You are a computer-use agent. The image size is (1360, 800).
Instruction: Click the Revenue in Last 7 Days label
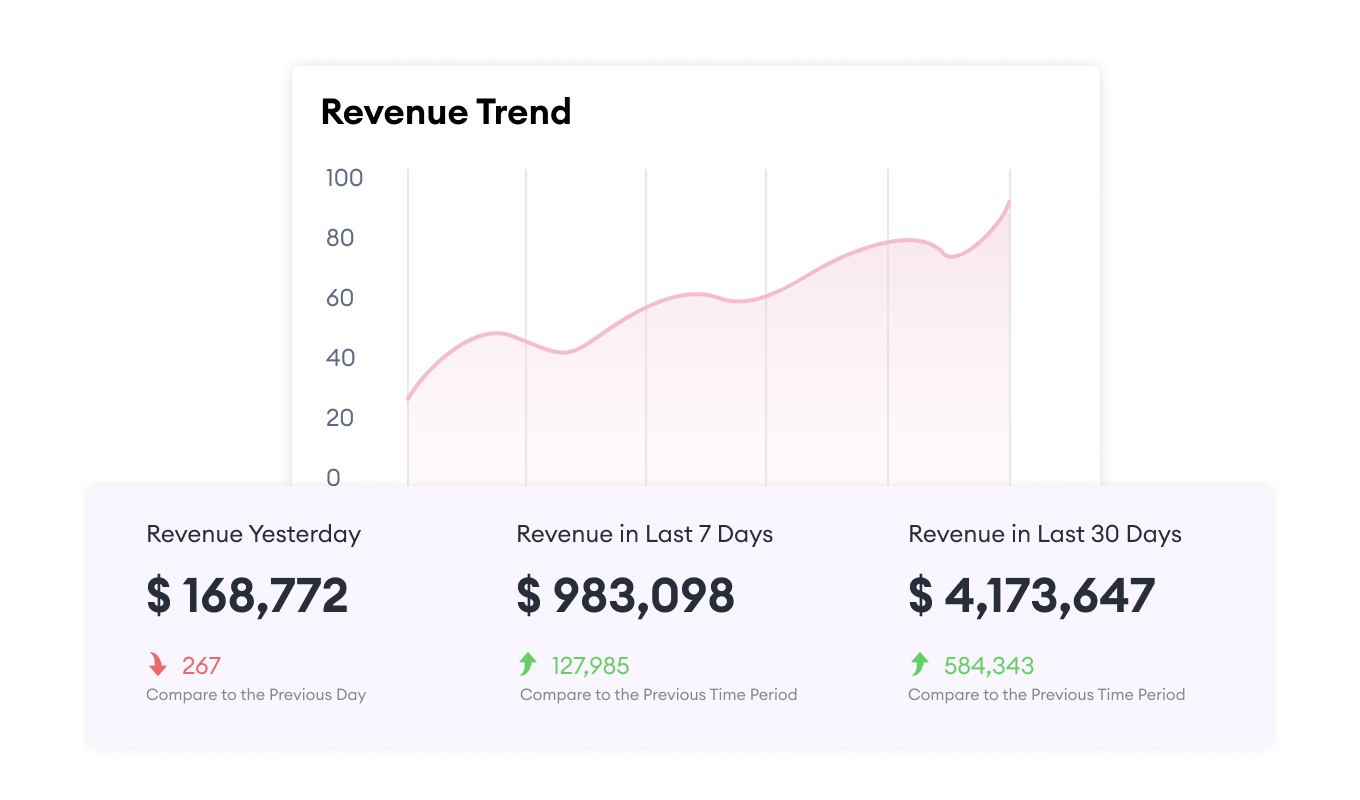[644, 534]
